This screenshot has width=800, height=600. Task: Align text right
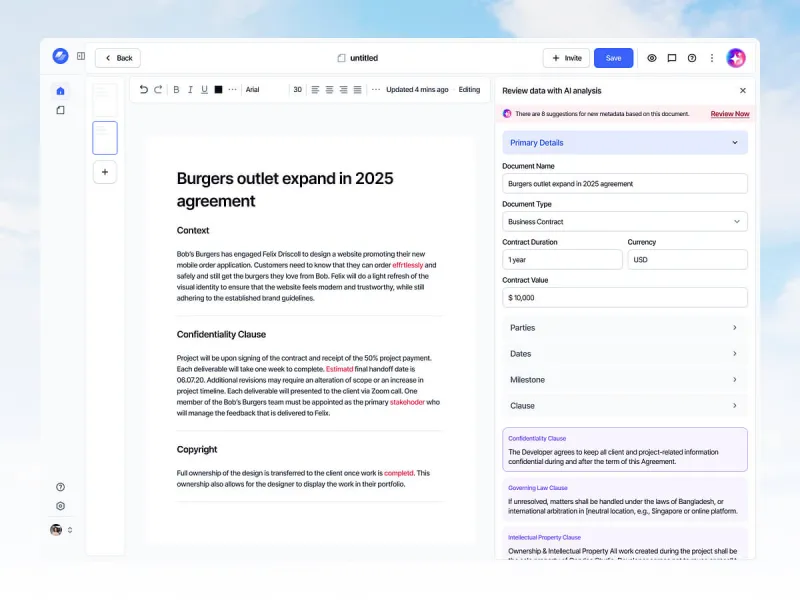coord(343,89)
